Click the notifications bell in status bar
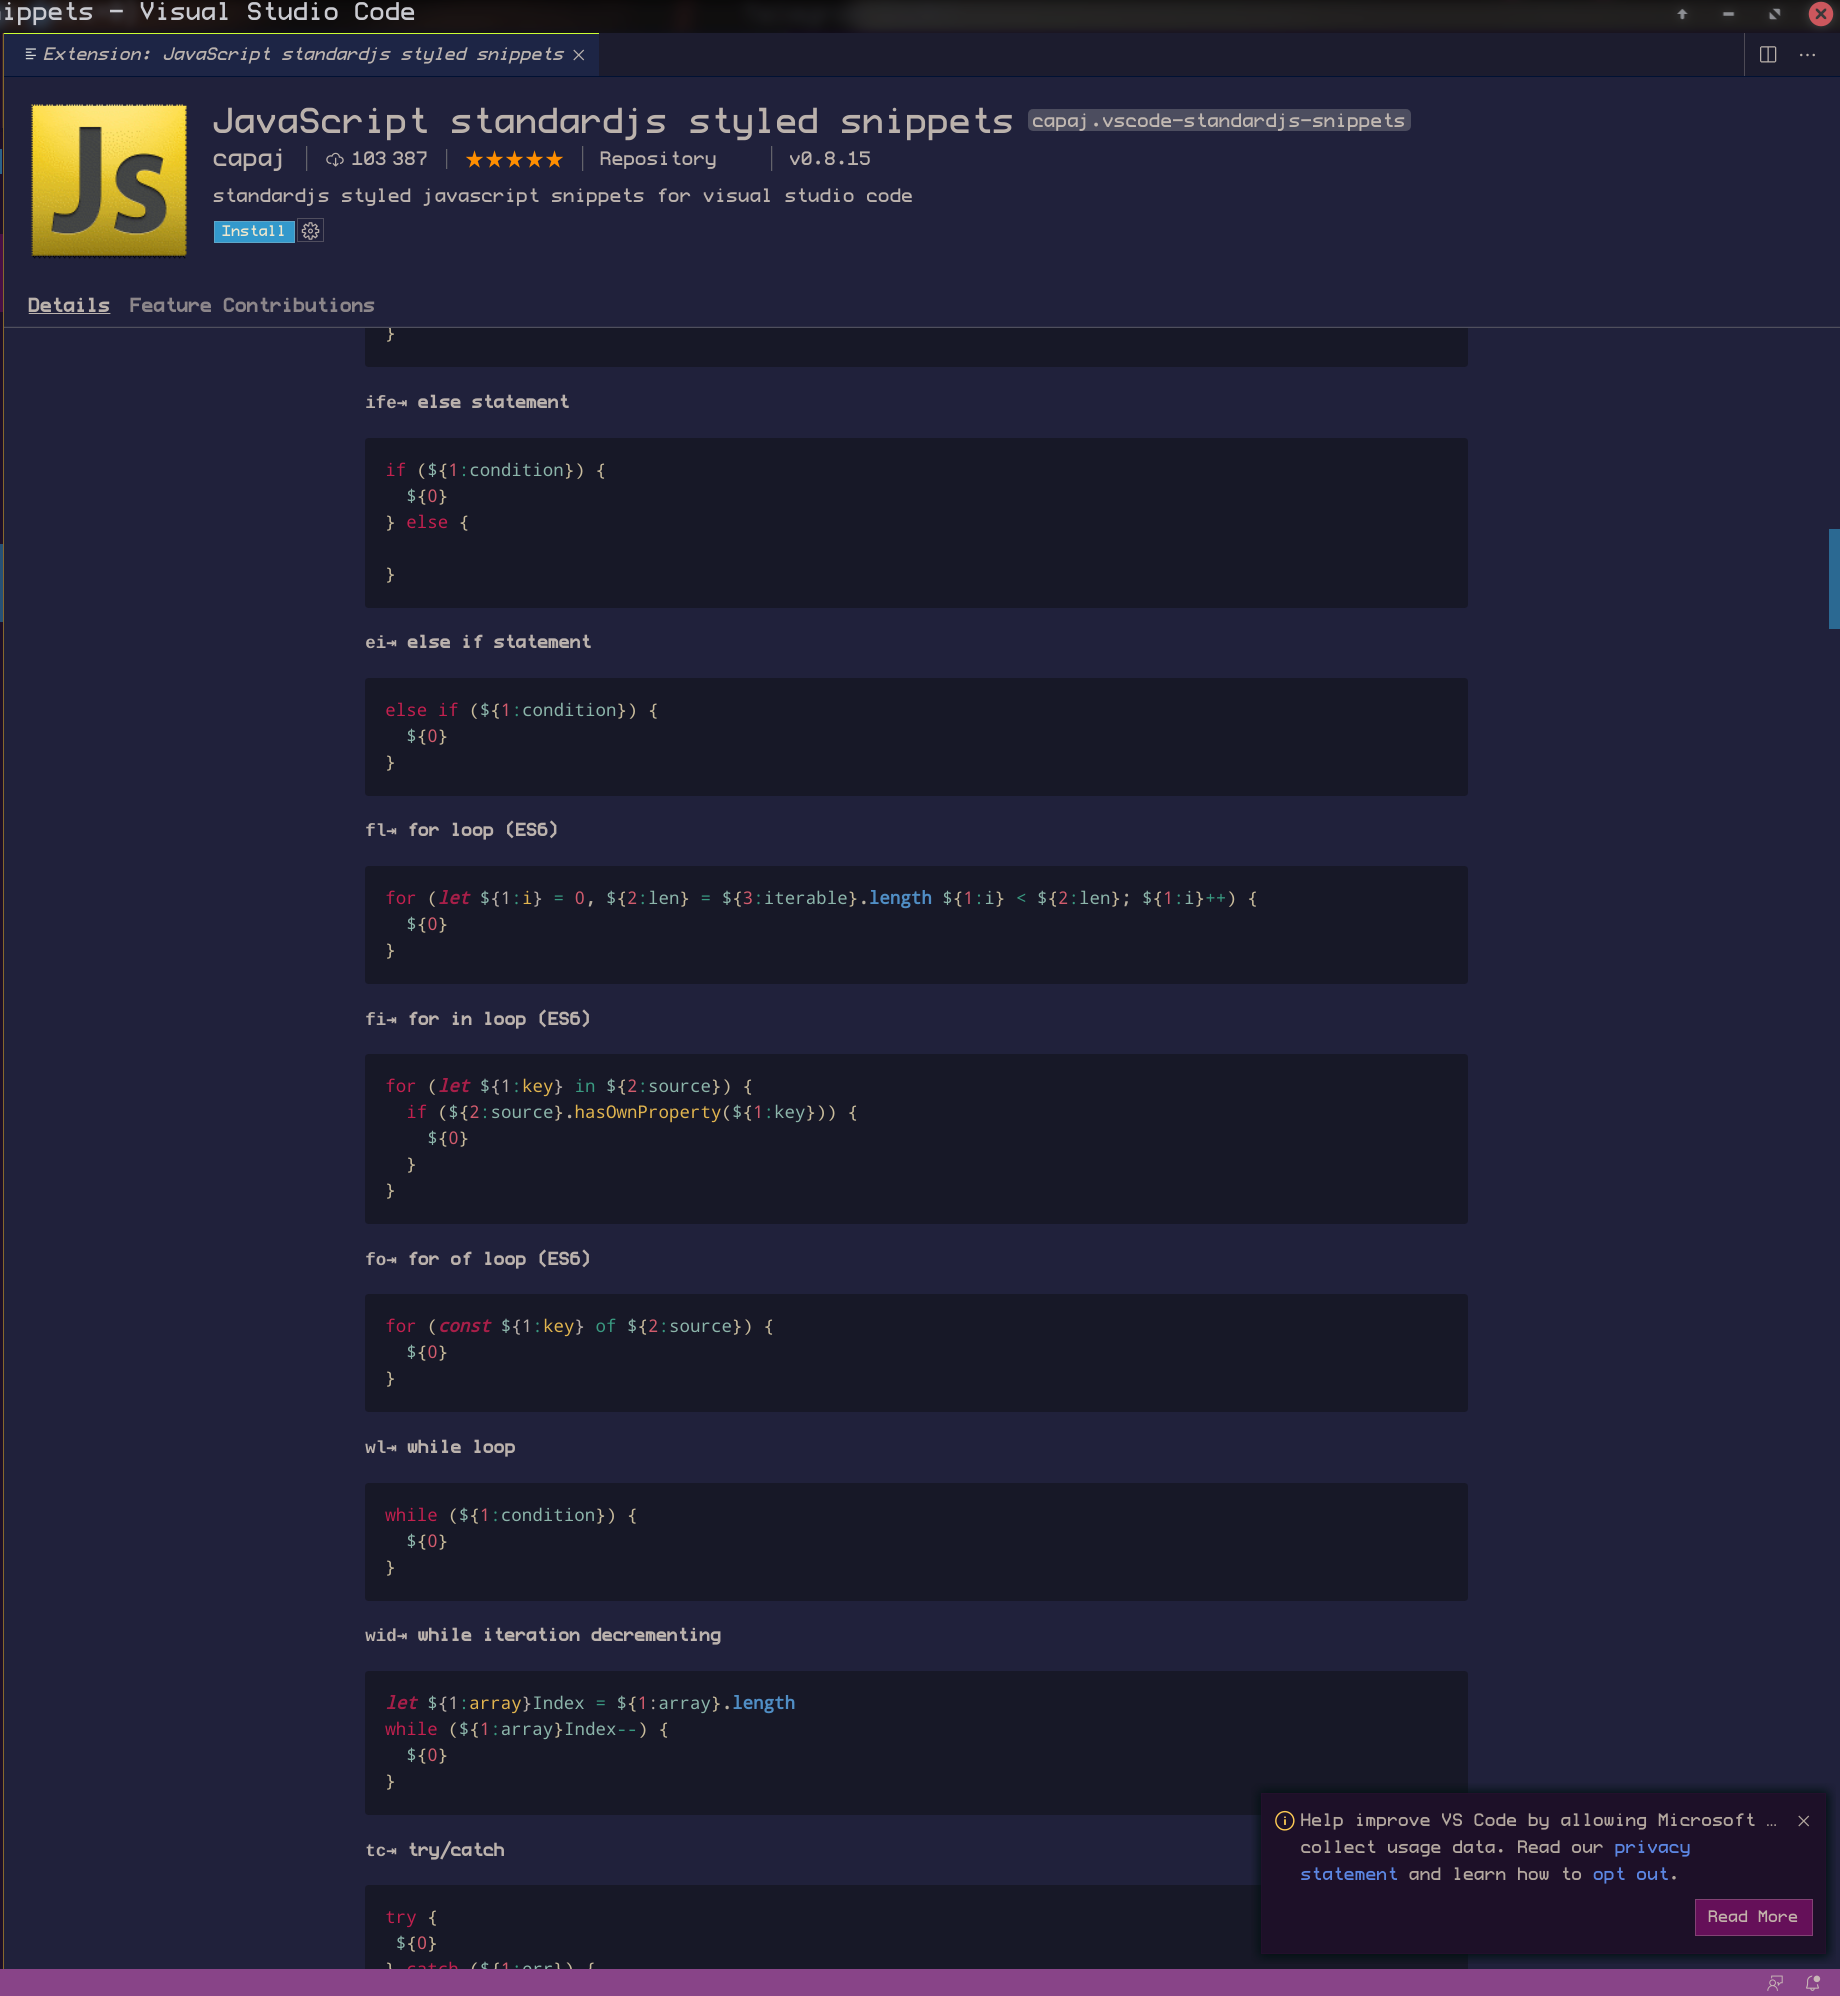Screen dimensions: 1840x1996 point(1813,1983)
